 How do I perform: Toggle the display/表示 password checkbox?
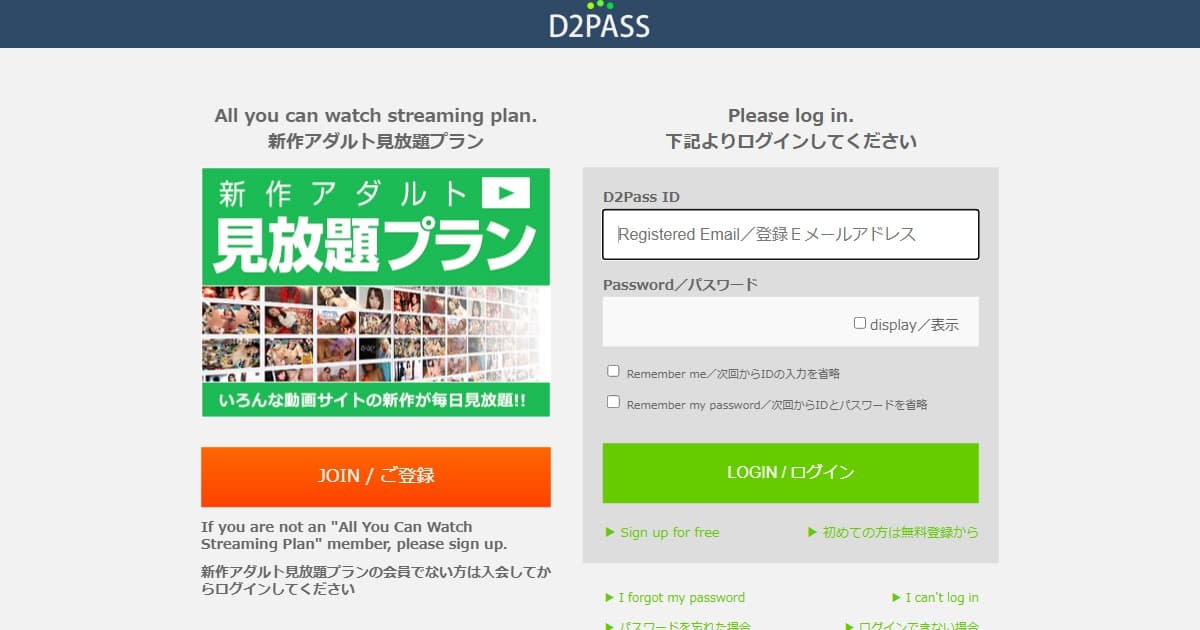click(860, 323)
